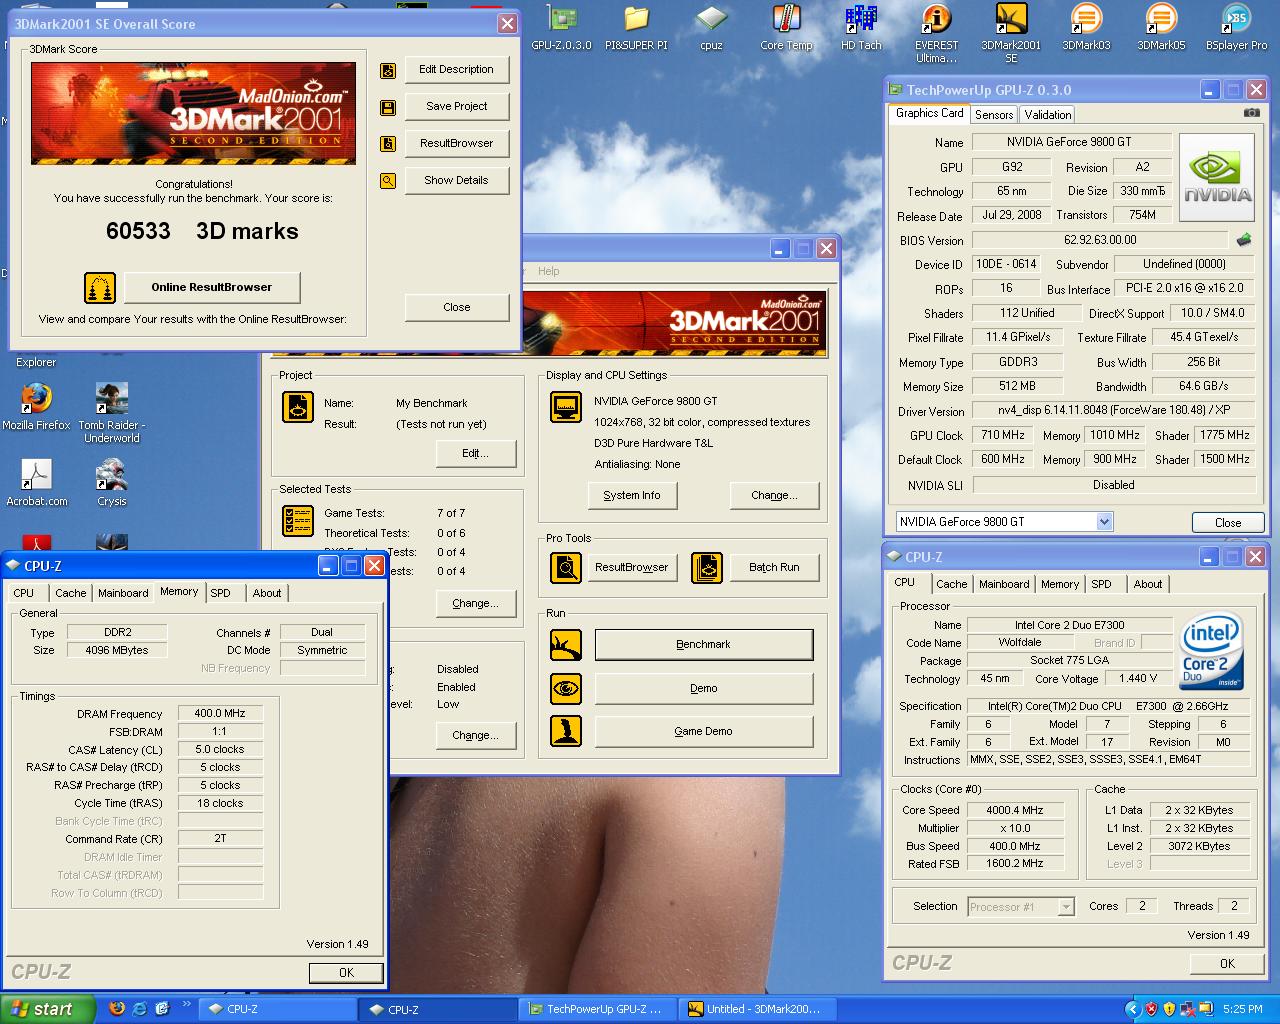Launch Crysis desktop icon
The image size is (1280, 1024).
tap(112, 482)
